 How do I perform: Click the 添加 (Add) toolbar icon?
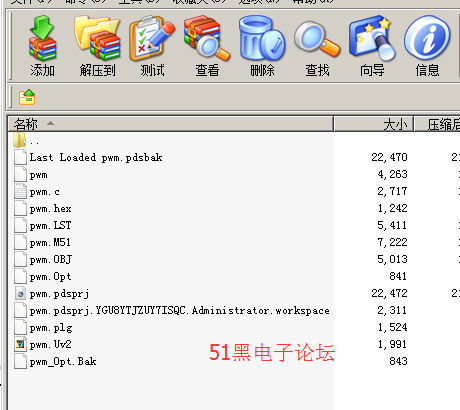pyautogui.click(x=42, y=46)
